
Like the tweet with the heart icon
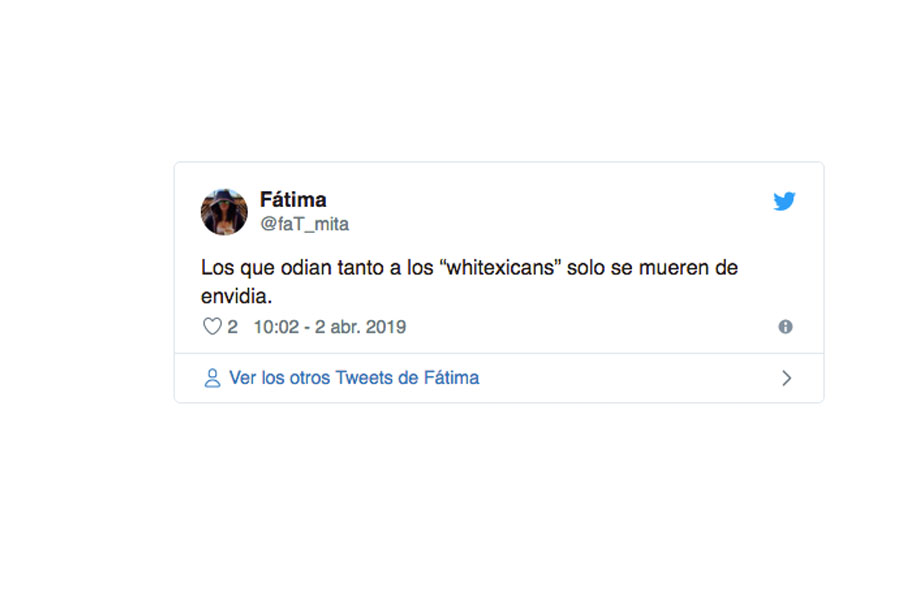coord(212,327)
